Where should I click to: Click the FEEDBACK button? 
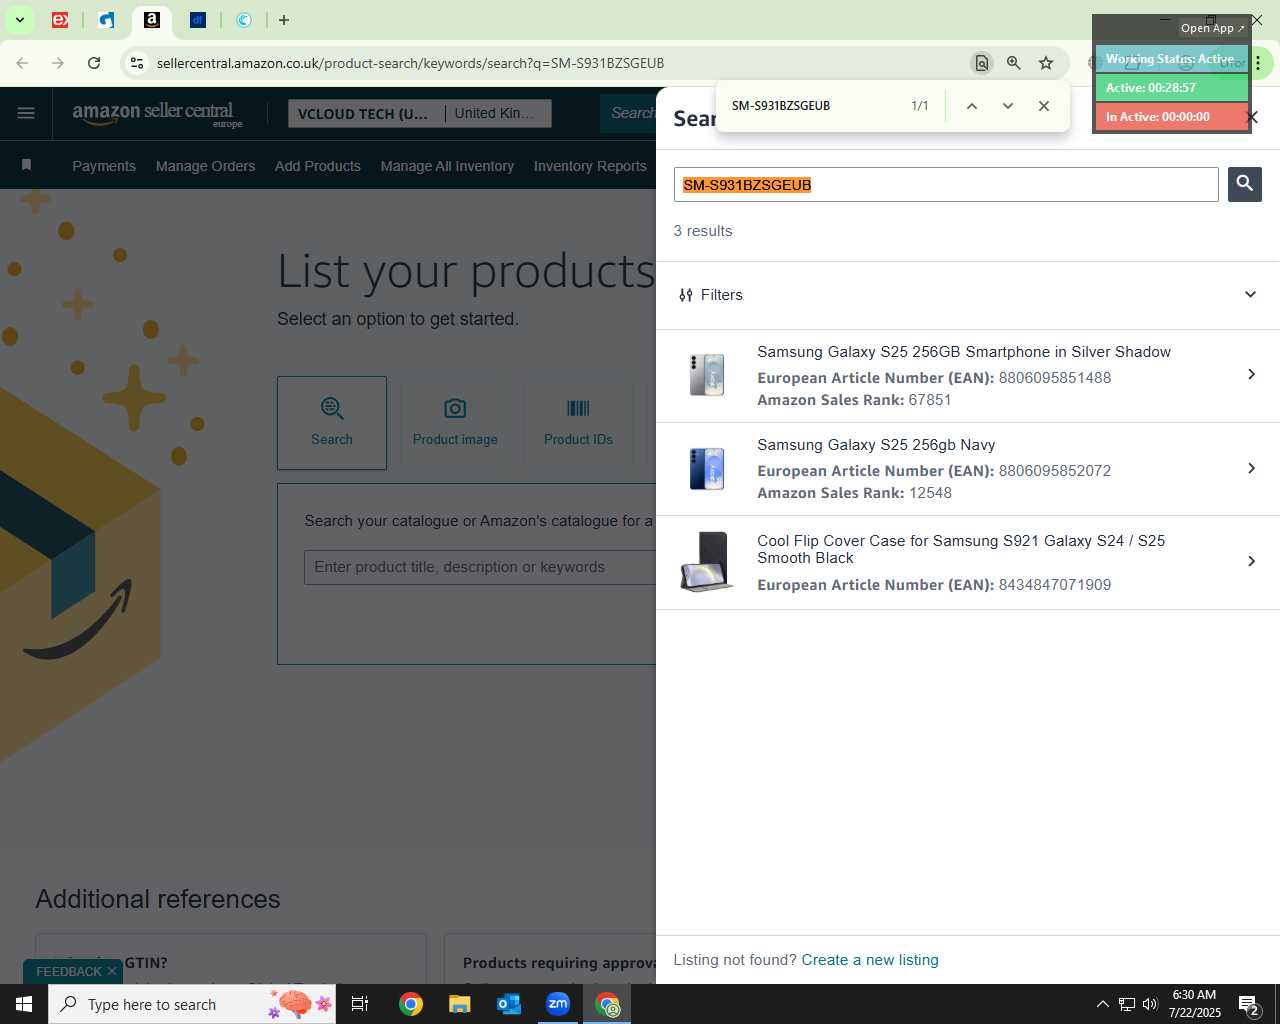(68, 971)
